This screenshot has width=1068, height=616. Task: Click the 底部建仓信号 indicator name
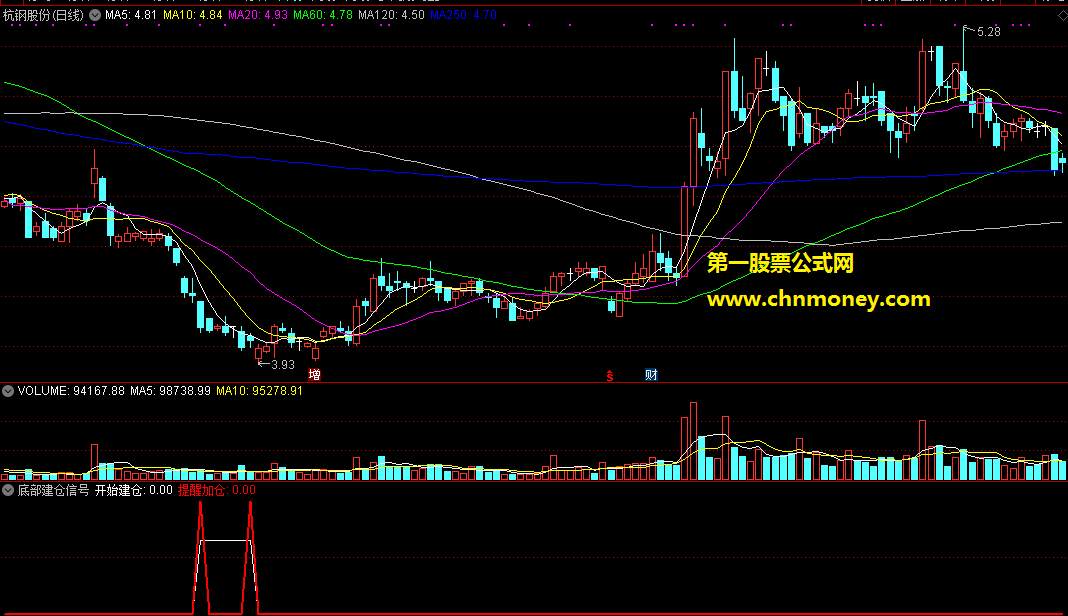[x=53, y=490]
